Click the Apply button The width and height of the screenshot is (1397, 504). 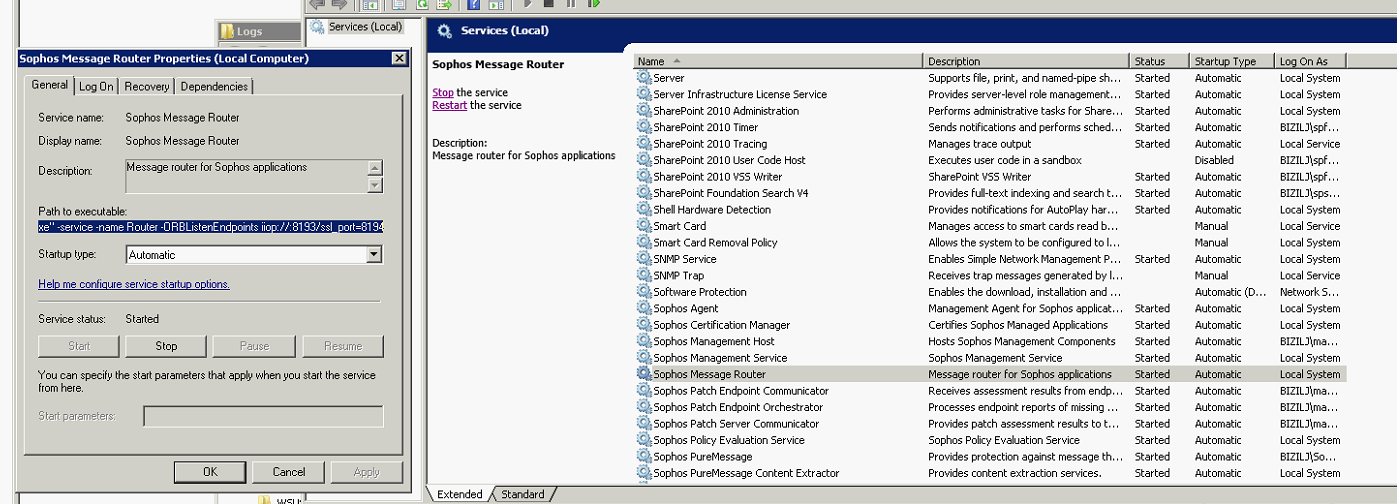click(x=367, y=472)
